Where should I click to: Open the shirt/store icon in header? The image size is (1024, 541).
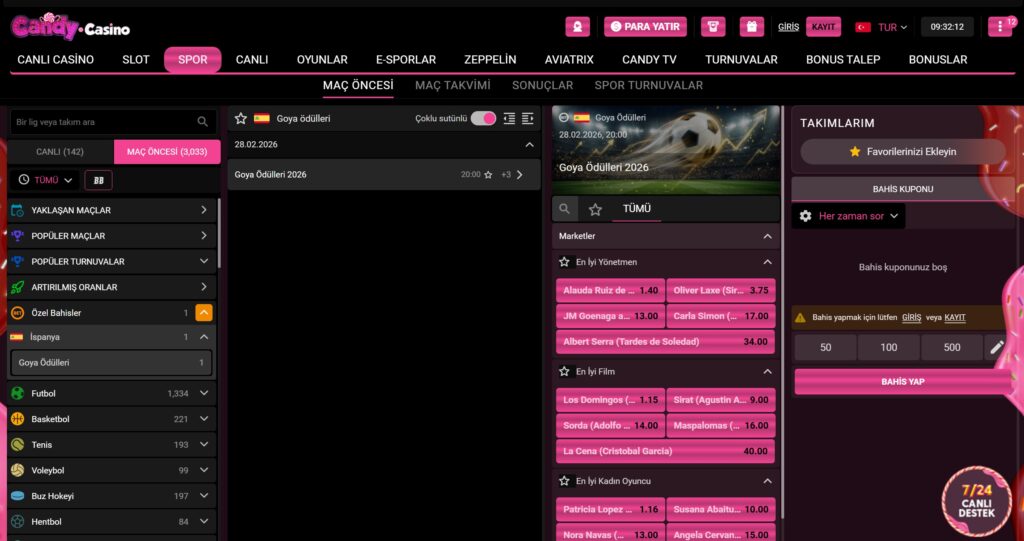pos(713,27)
